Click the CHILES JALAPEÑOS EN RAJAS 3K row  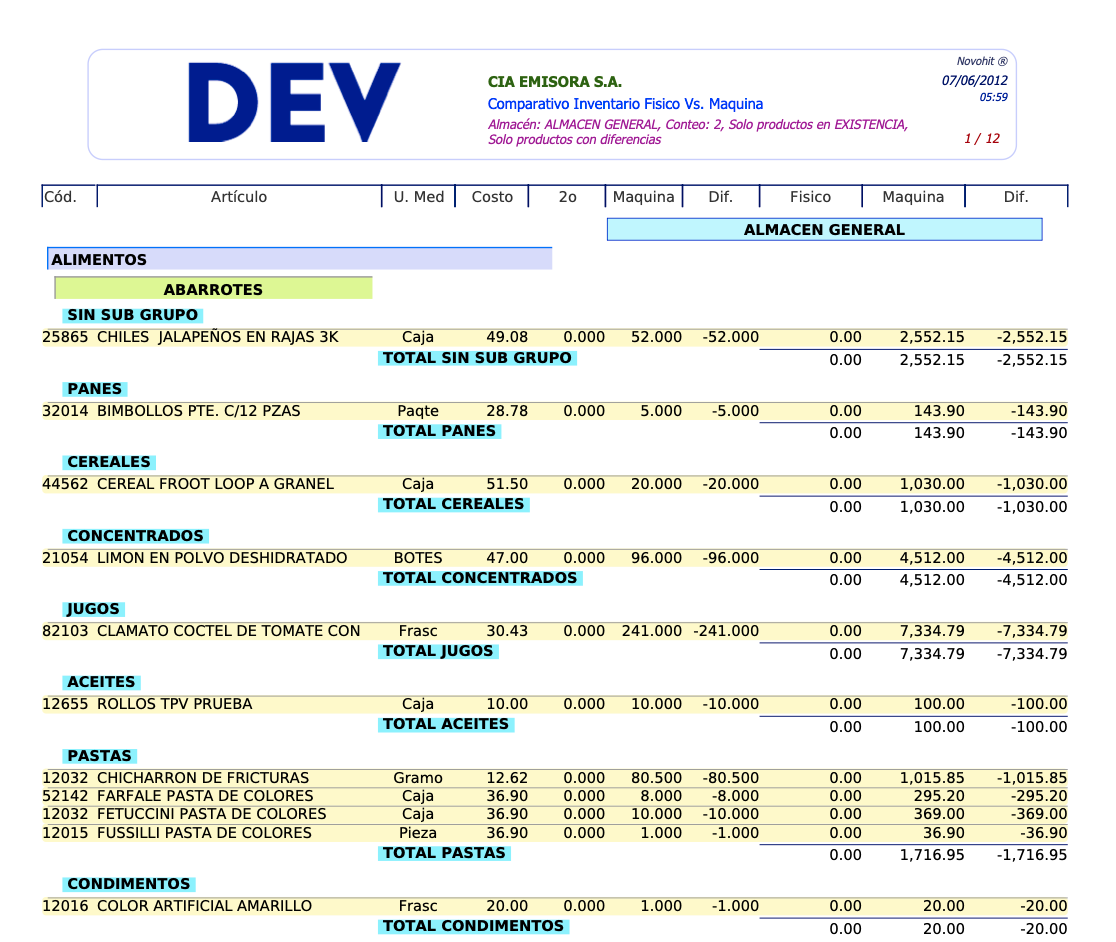point(217,338)
